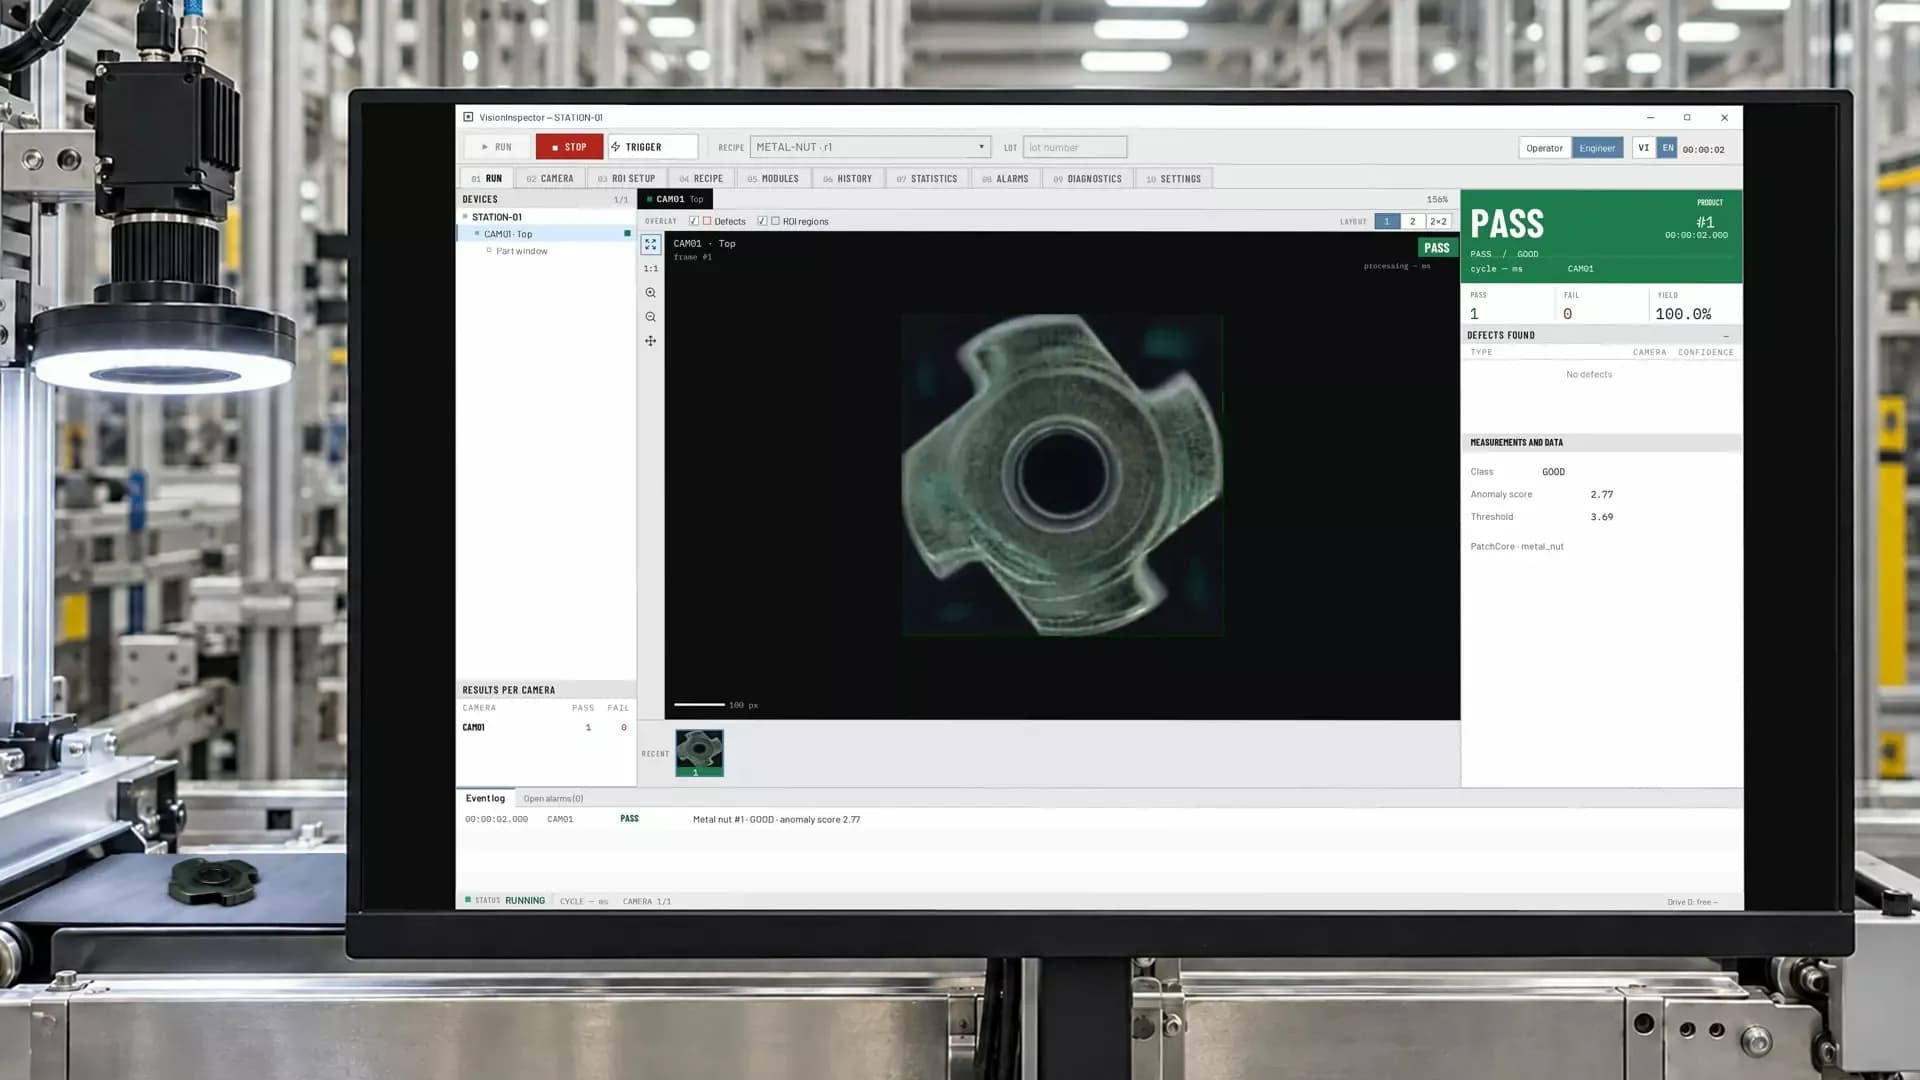Select the event log row Metal nut #1
This screenshot has width=1920, height=1080.
tap(1098, 819)
